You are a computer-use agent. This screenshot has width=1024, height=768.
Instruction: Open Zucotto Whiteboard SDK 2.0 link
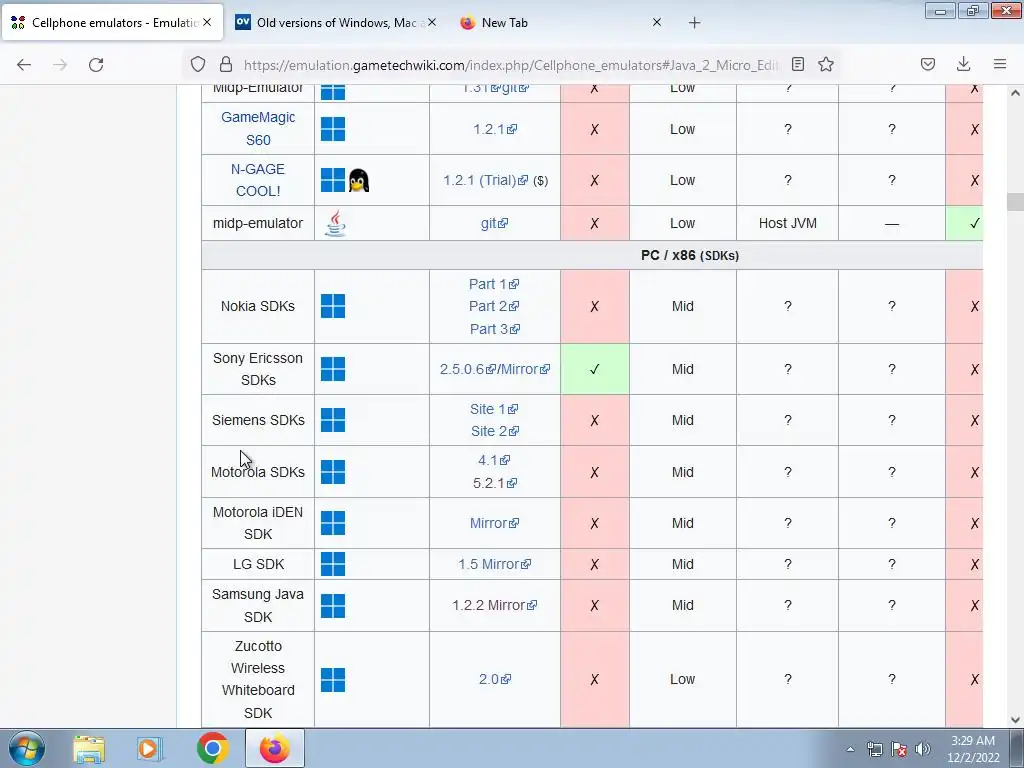(x=494, y=679)
